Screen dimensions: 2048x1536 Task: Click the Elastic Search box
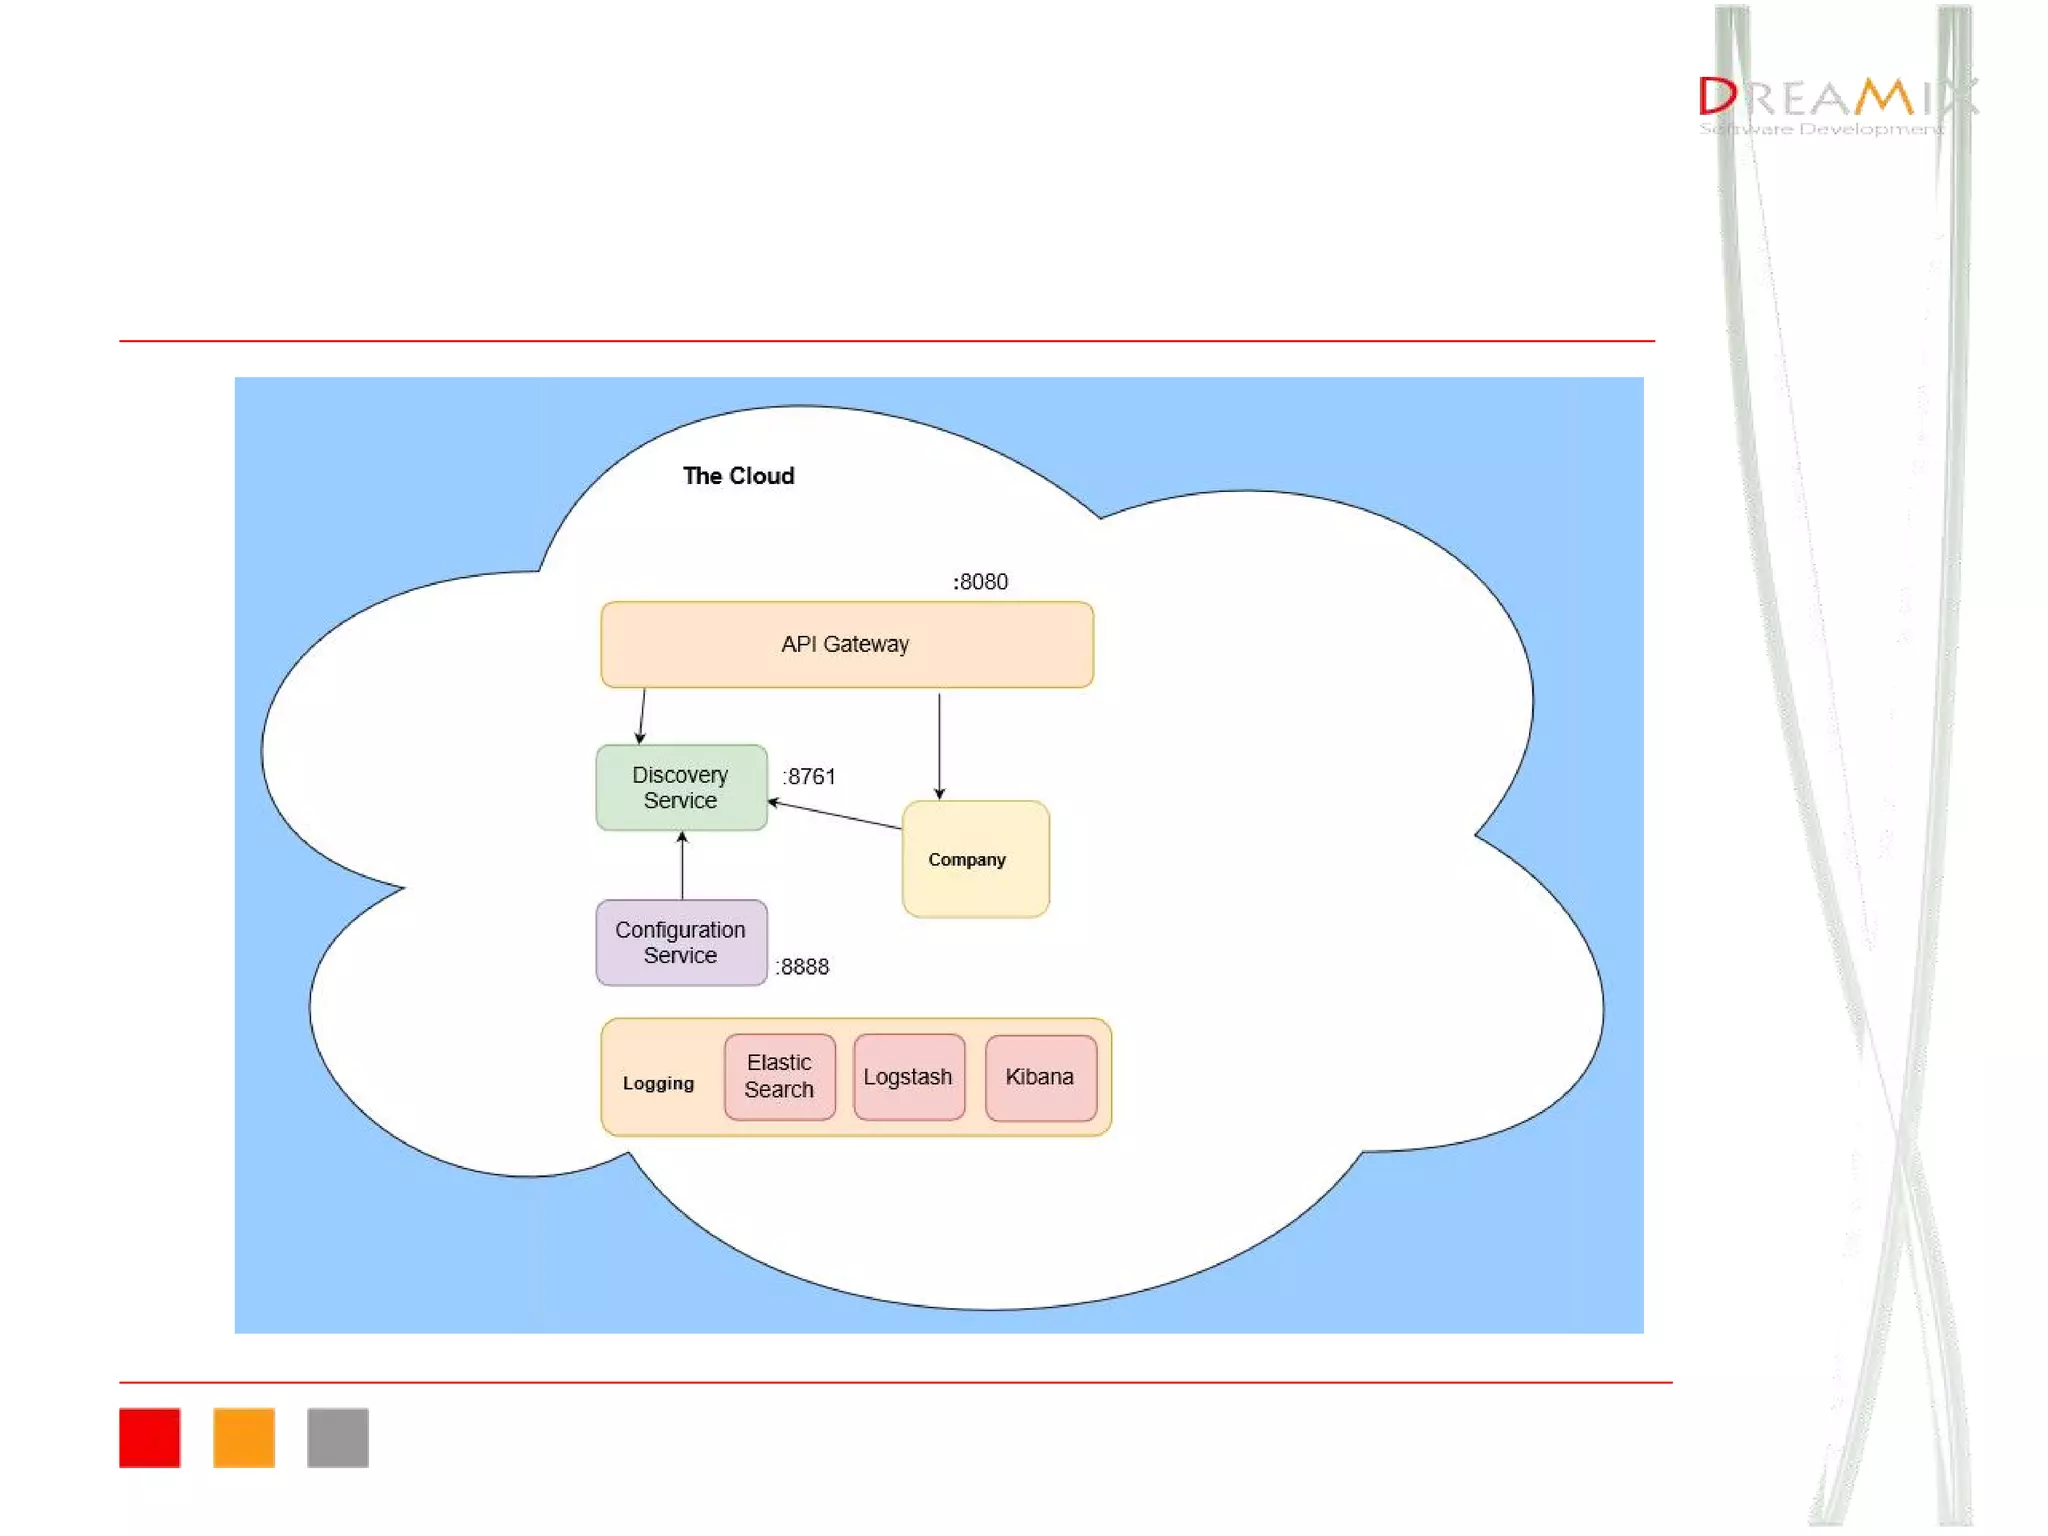[x=779, y=1076]
